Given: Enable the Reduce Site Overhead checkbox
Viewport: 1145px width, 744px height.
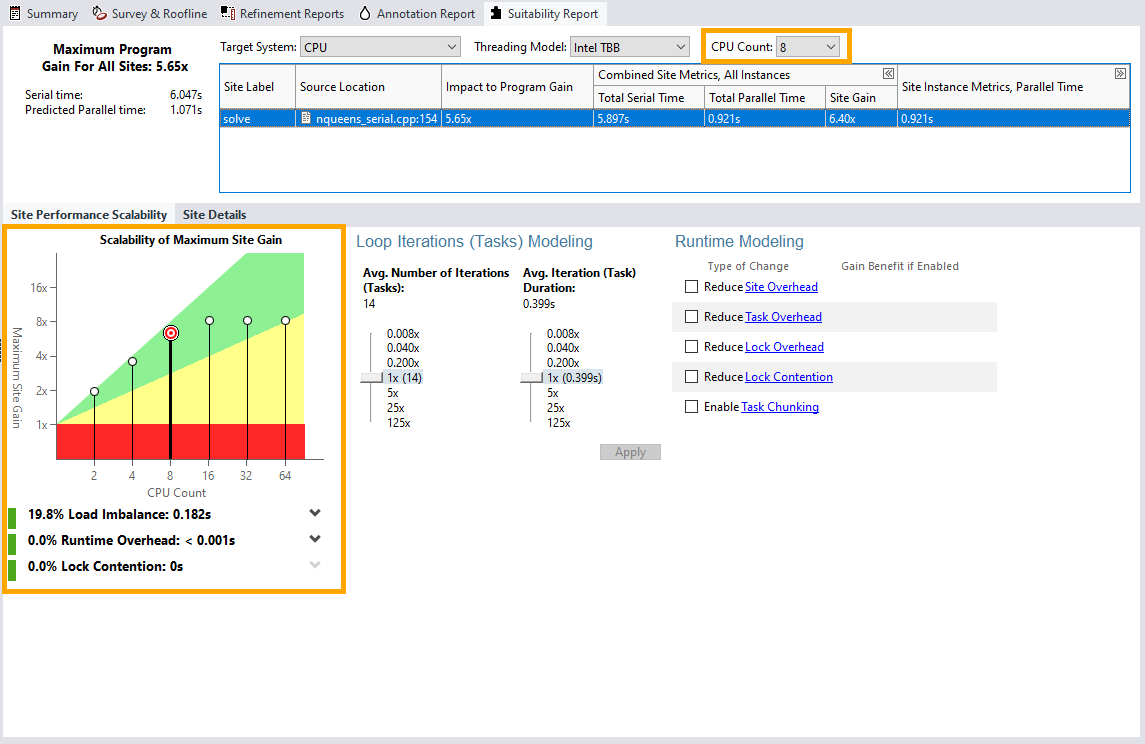Looking at the screenshot, I should tap(691, 287).
